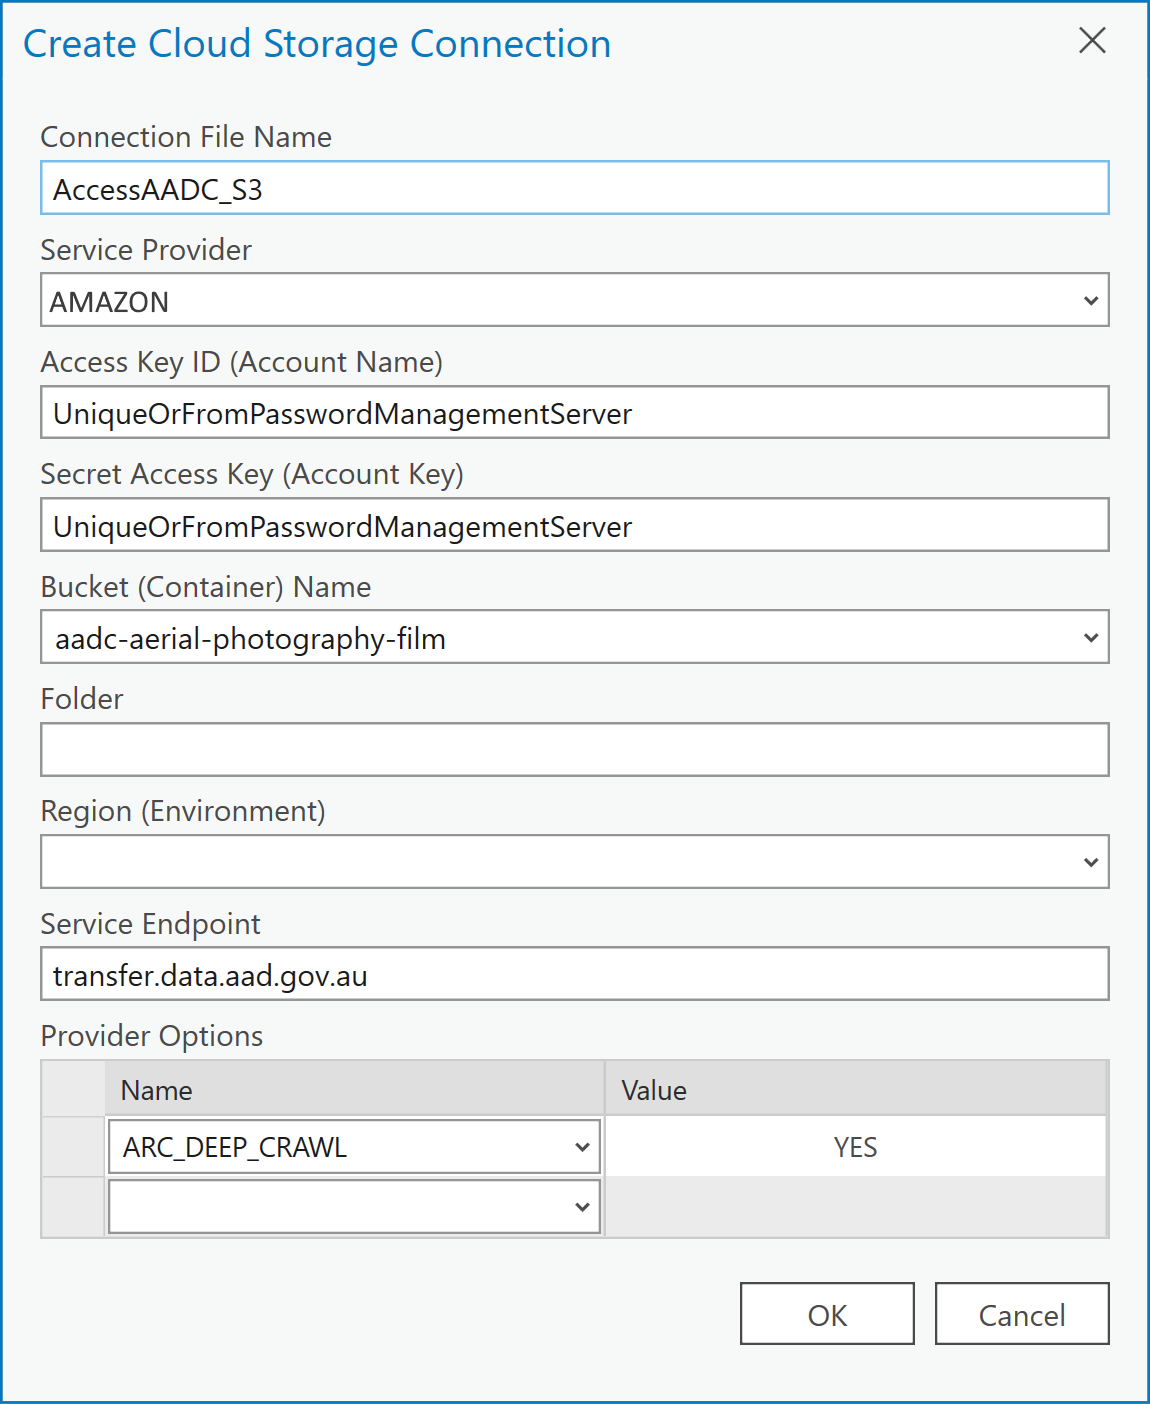Open the Region (Environment) dropdown
1150x1404 pixels.
pos(575,862)
